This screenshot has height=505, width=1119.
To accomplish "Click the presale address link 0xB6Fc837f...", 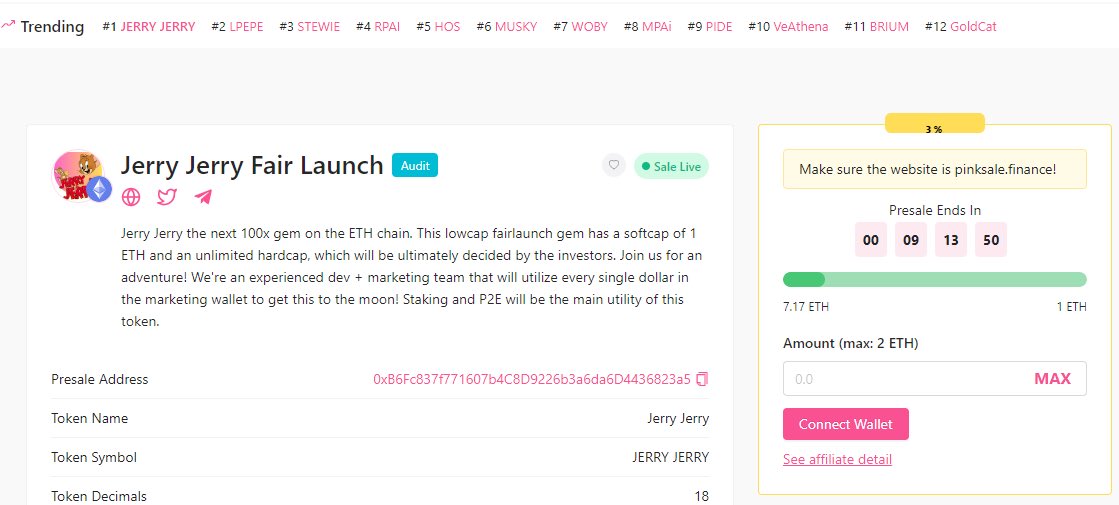I will pyautogui.click(x=532, y=379).
